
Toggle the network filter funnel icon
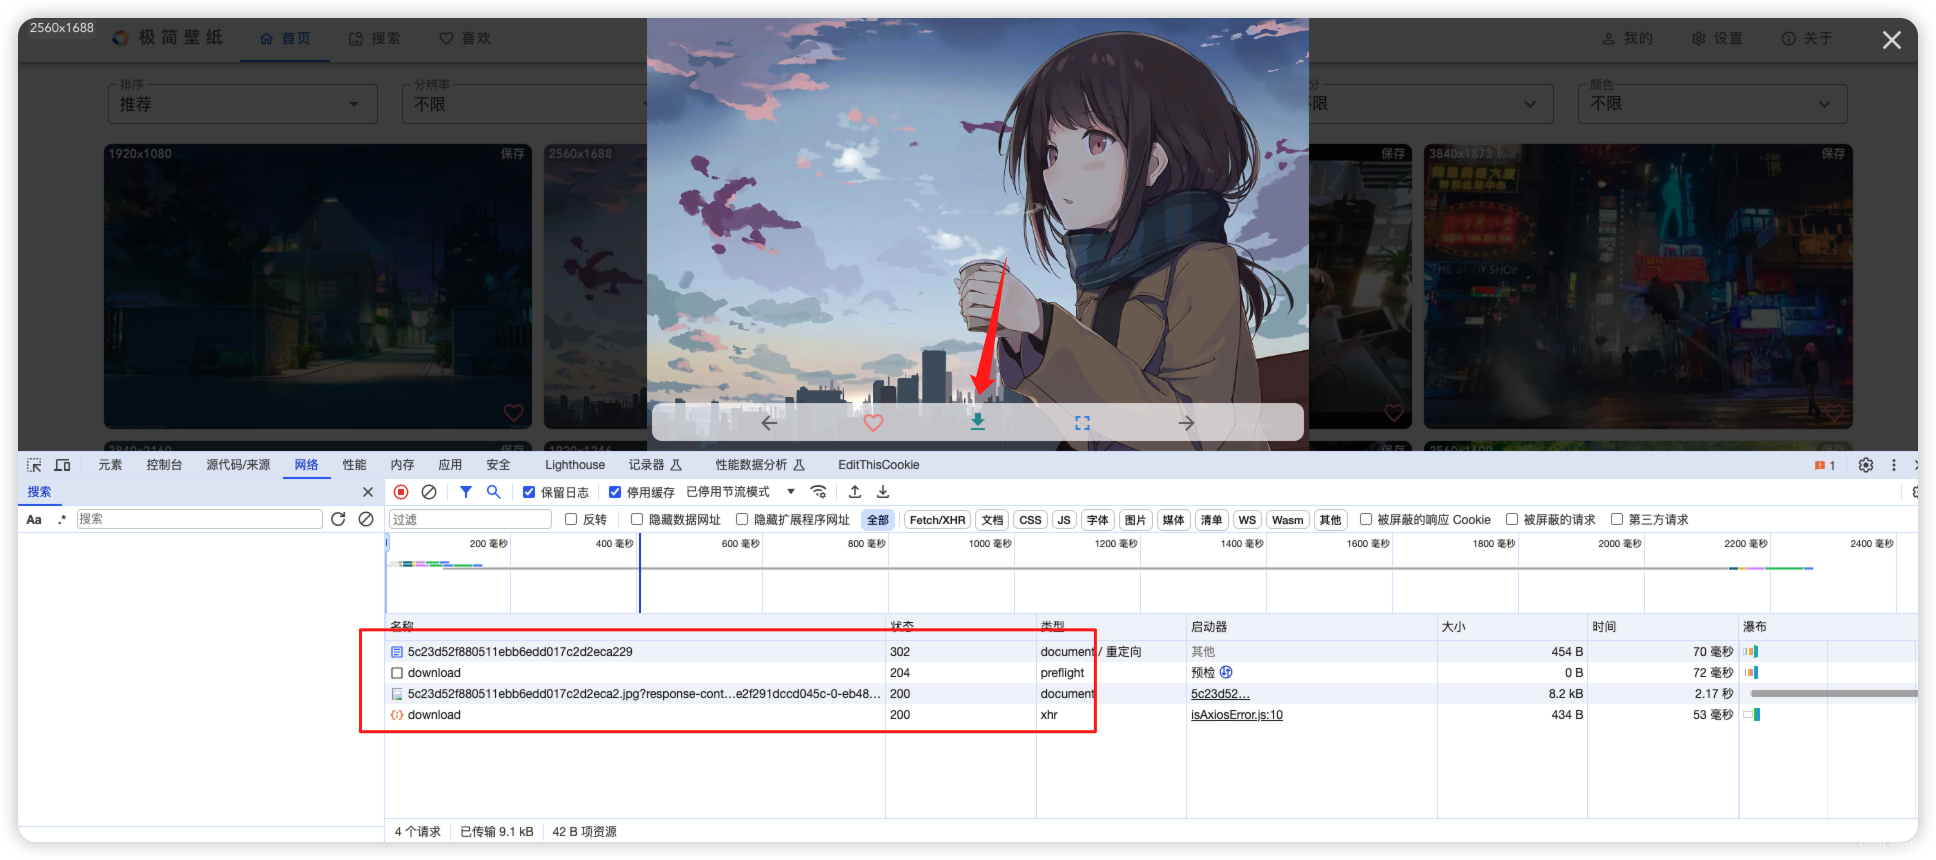(466, 492)
